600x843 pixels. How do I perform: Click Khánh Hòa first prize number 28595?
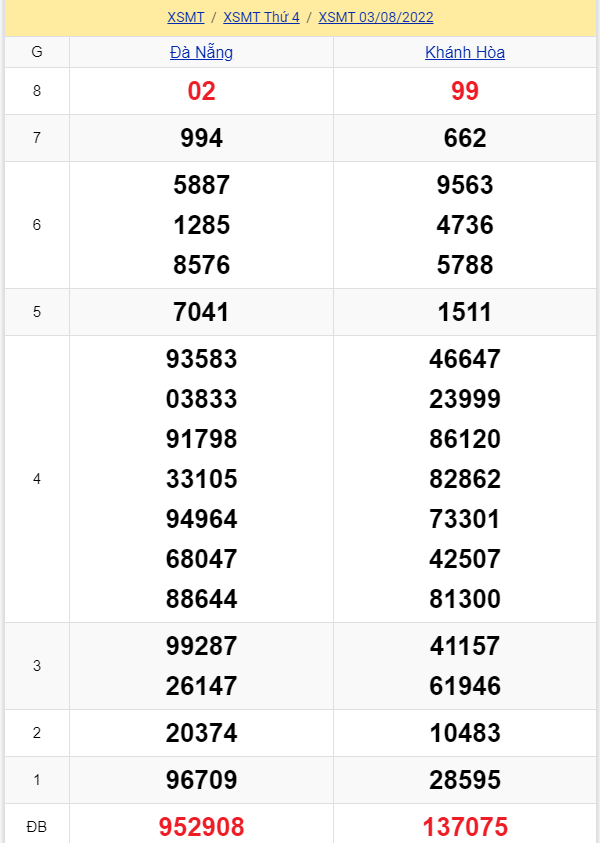tap(465, 780)
